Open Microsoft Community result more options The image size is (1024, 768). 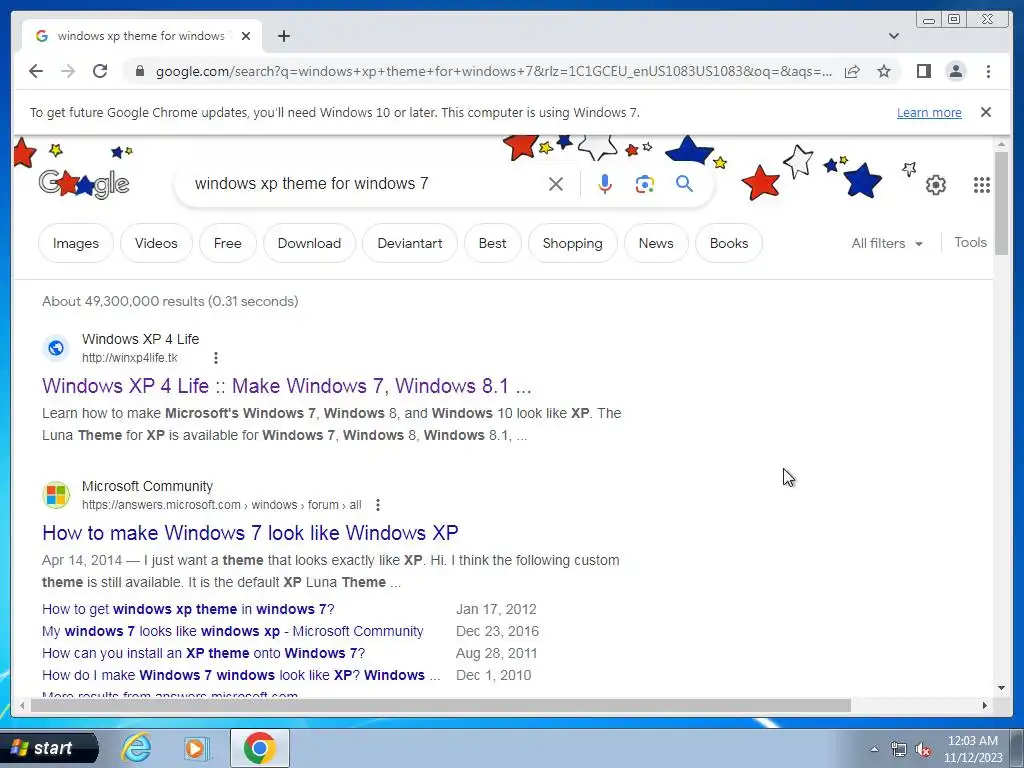tap(377, 505)
